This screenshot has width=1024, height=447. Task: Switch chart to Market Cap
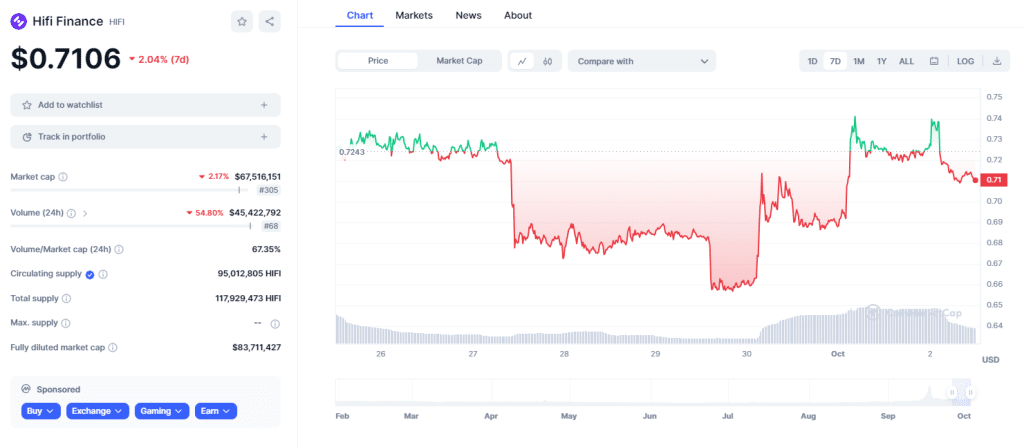click(x=459, y=61)
